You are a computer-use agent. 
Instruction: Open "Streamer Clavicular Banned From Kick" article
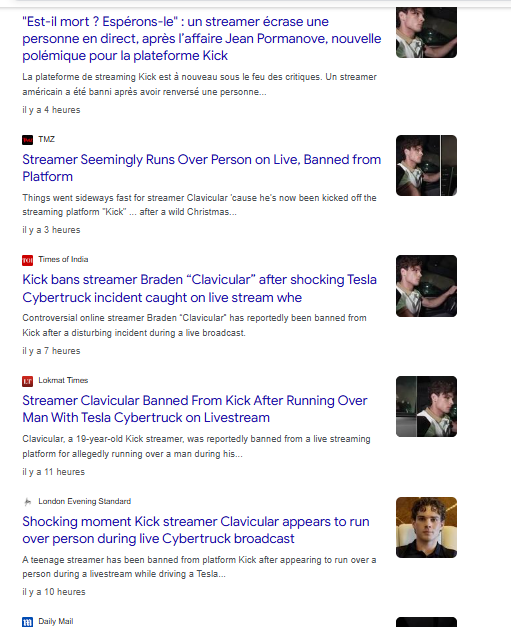(195, 409)
